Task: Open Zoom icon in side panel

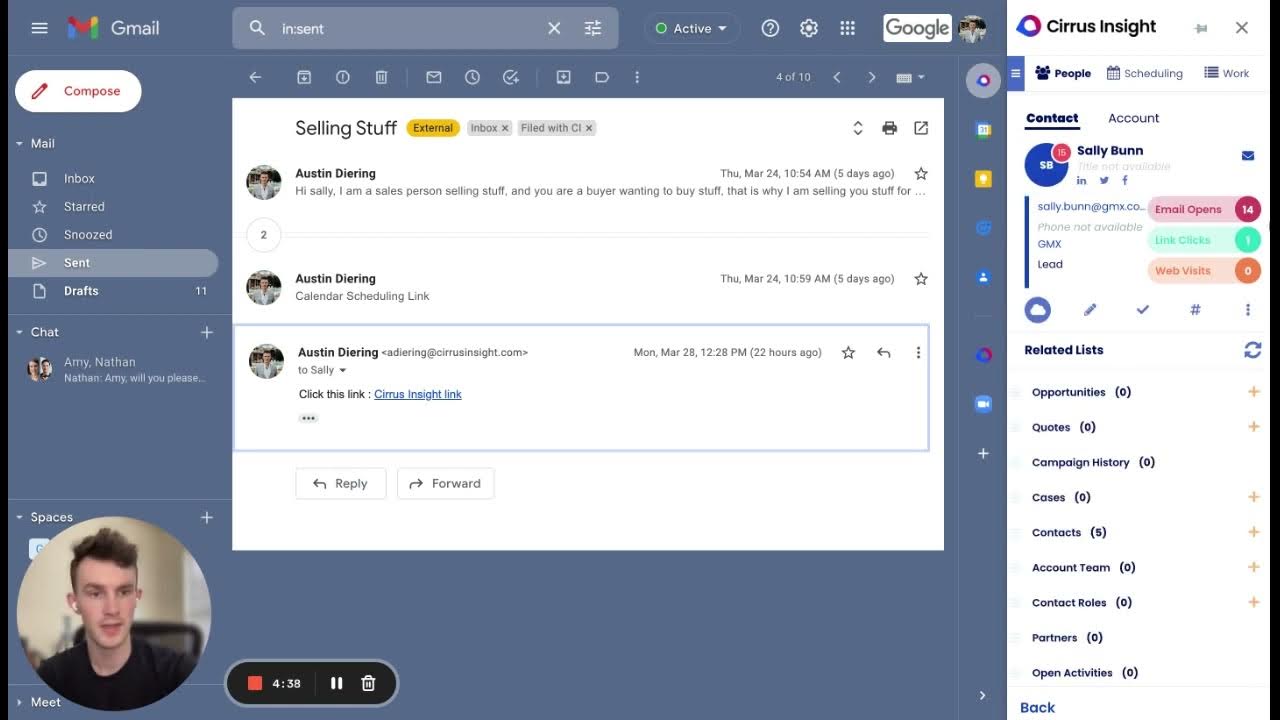Action: pyautogui.click(x=983, y=404)
